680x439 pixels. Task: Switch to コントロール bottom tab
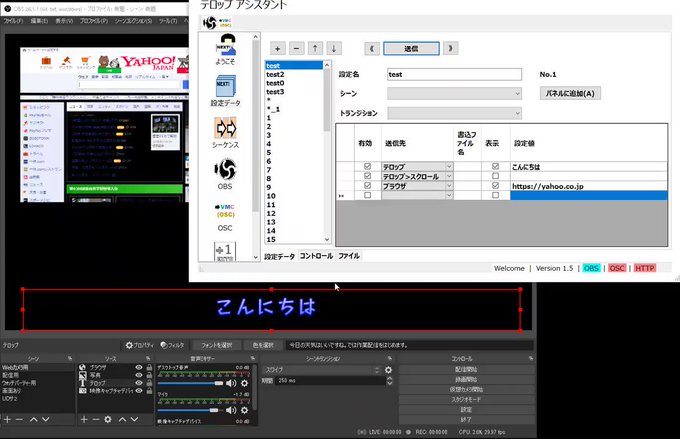tap(316, 256)
